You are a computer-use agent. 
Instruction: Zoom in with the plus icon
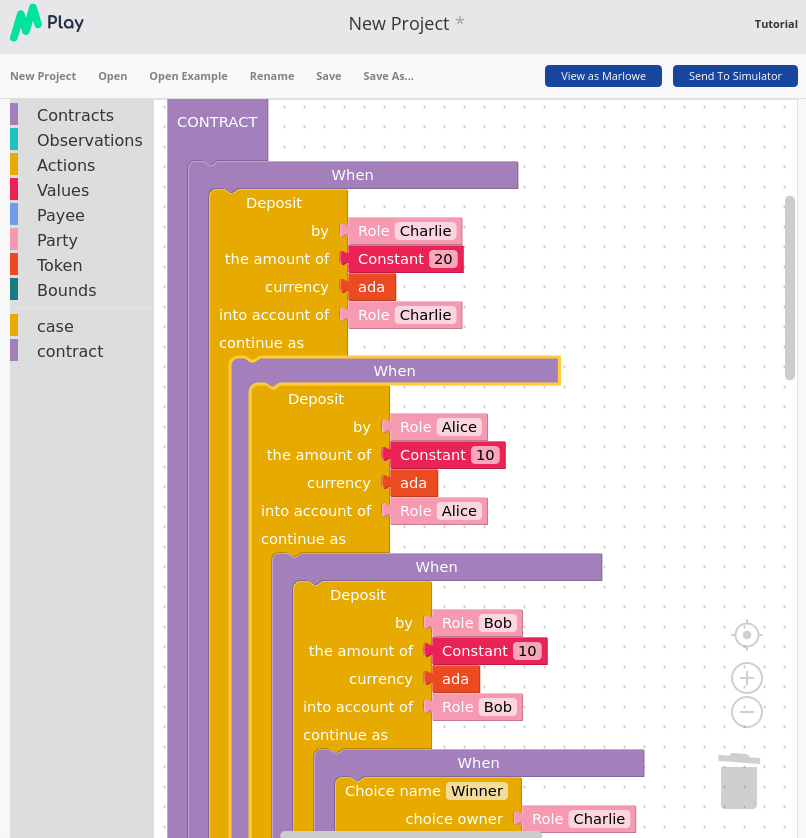click(747, 678)
